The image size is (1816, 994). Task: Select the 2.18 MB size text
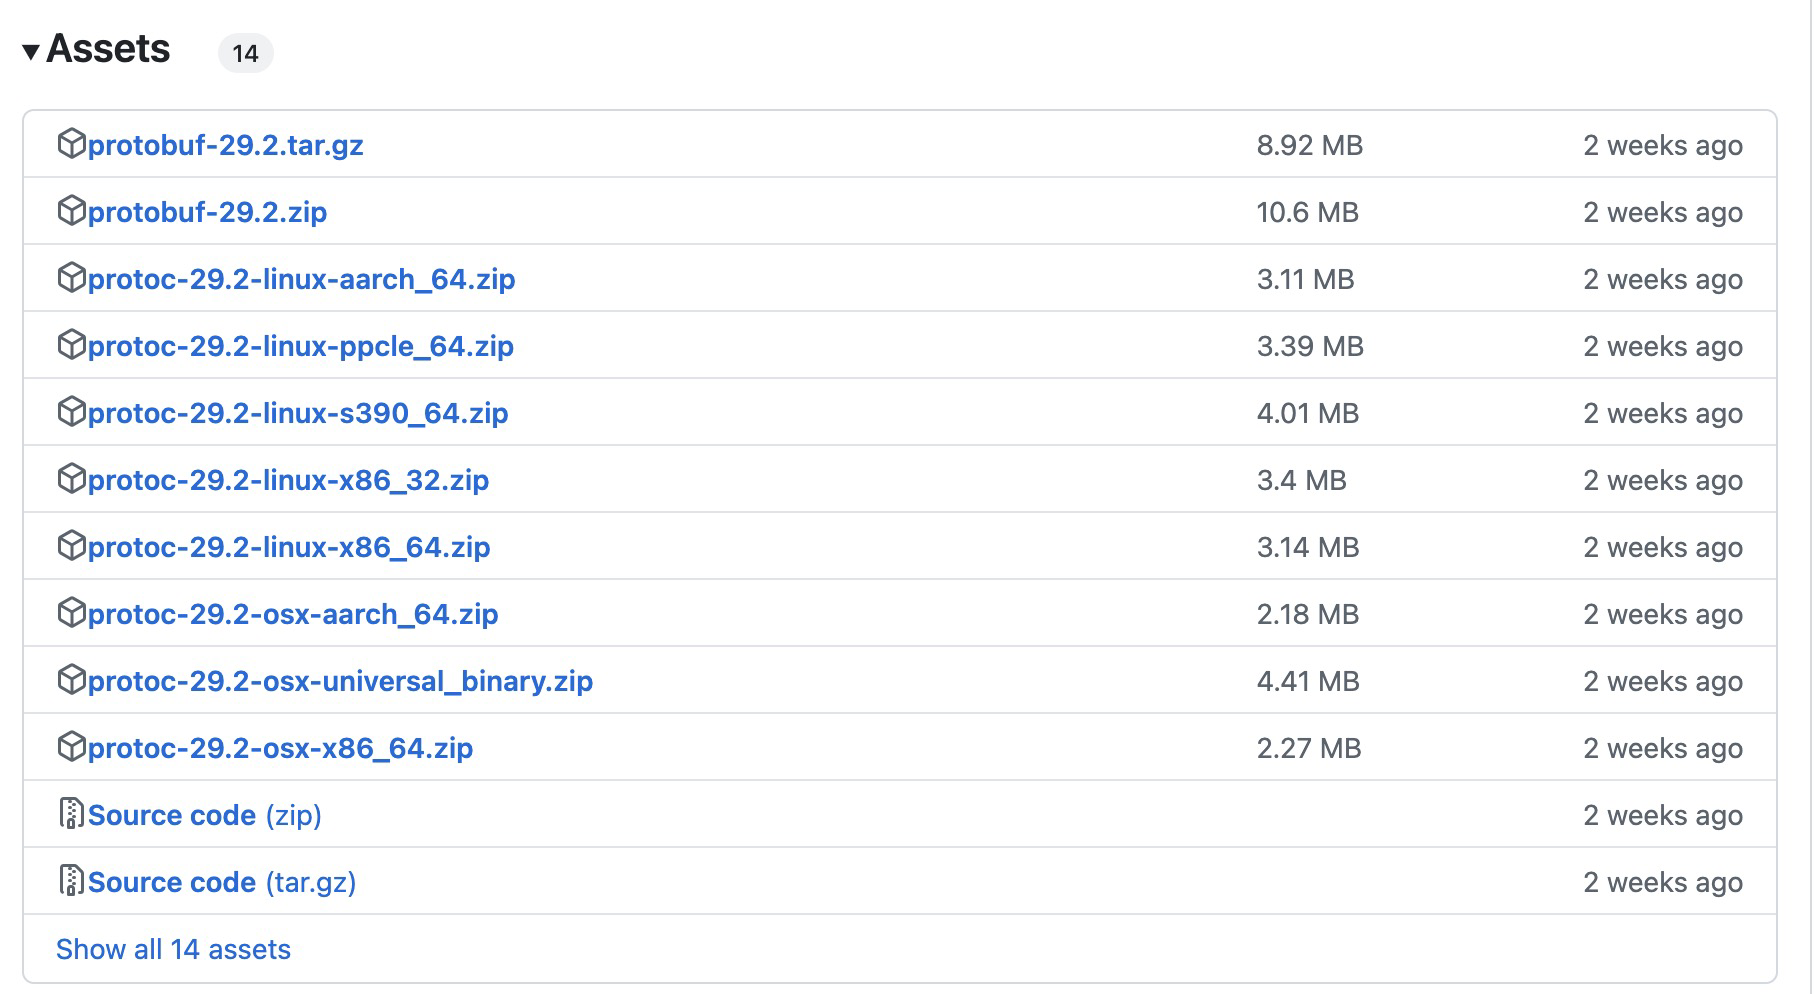(x=1308, y=615)
